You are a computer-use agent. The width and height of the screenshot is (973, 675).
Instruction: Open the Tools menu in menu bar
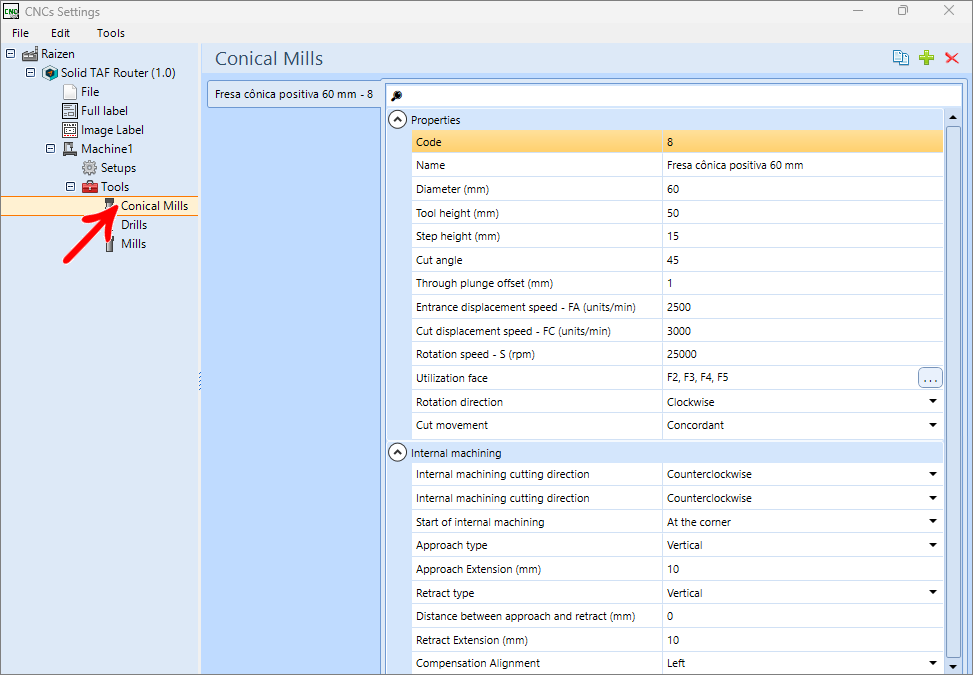tap(110, 33)
